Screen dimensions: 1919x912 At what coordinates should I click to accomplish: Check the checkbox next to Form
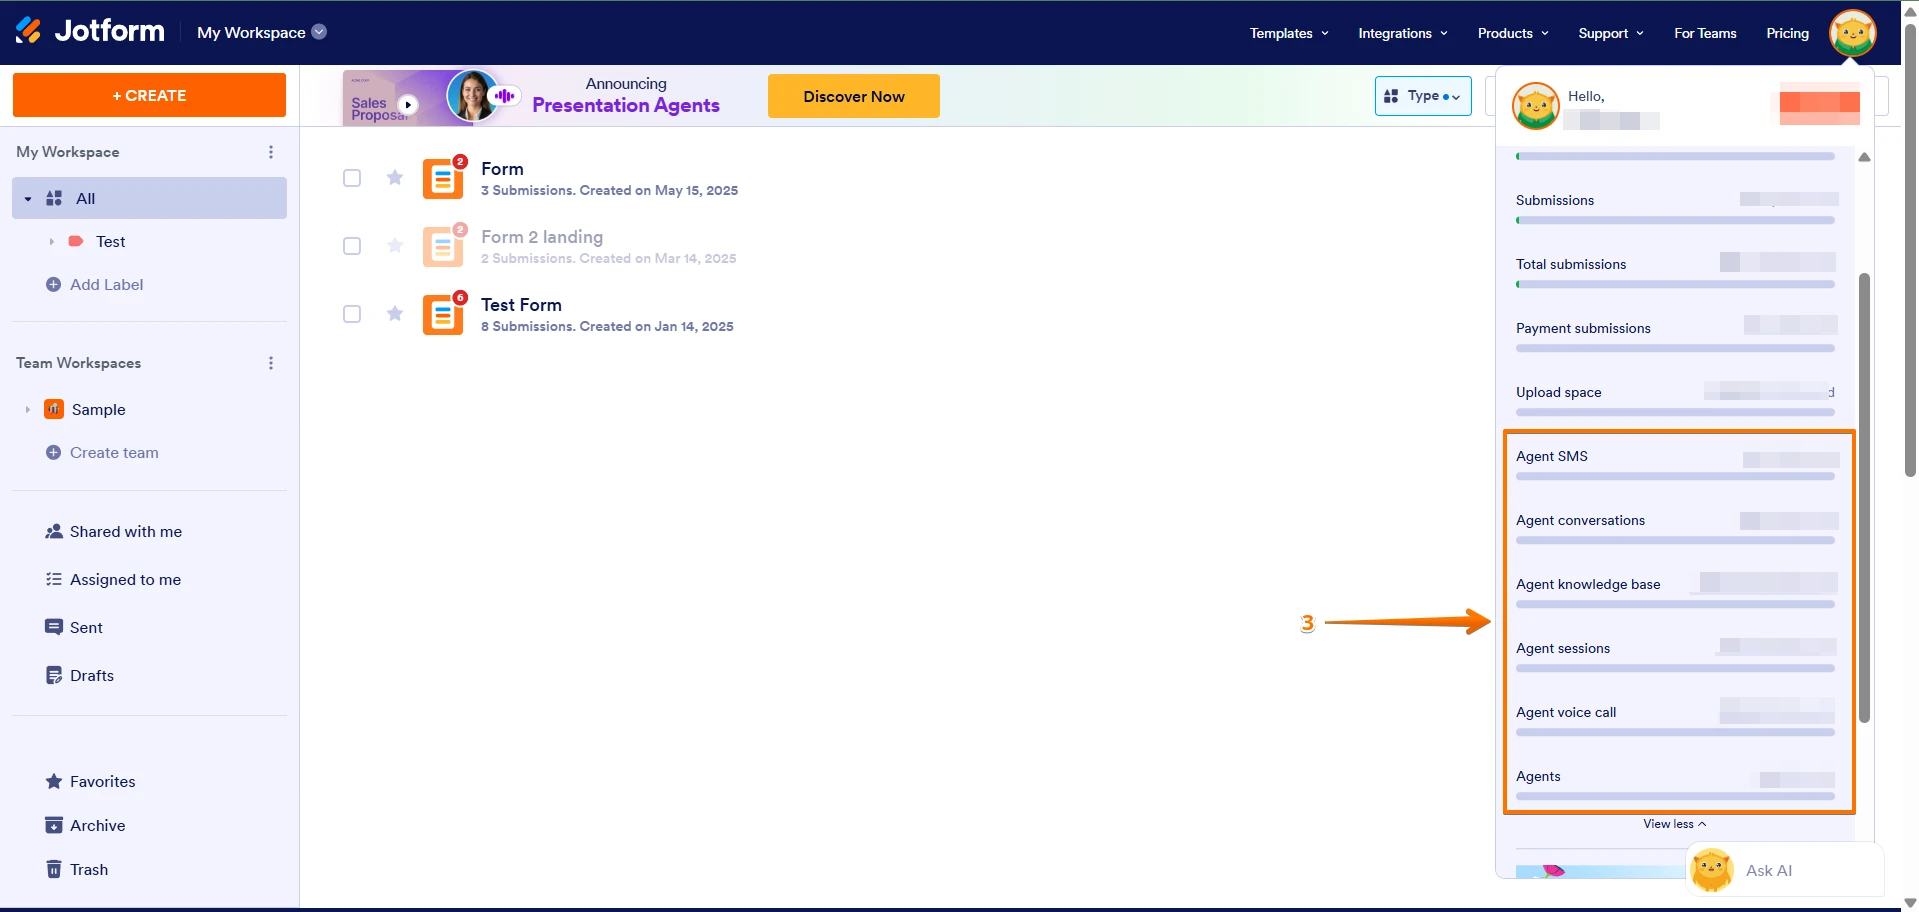pyautogui.click(x=352, y=178)
